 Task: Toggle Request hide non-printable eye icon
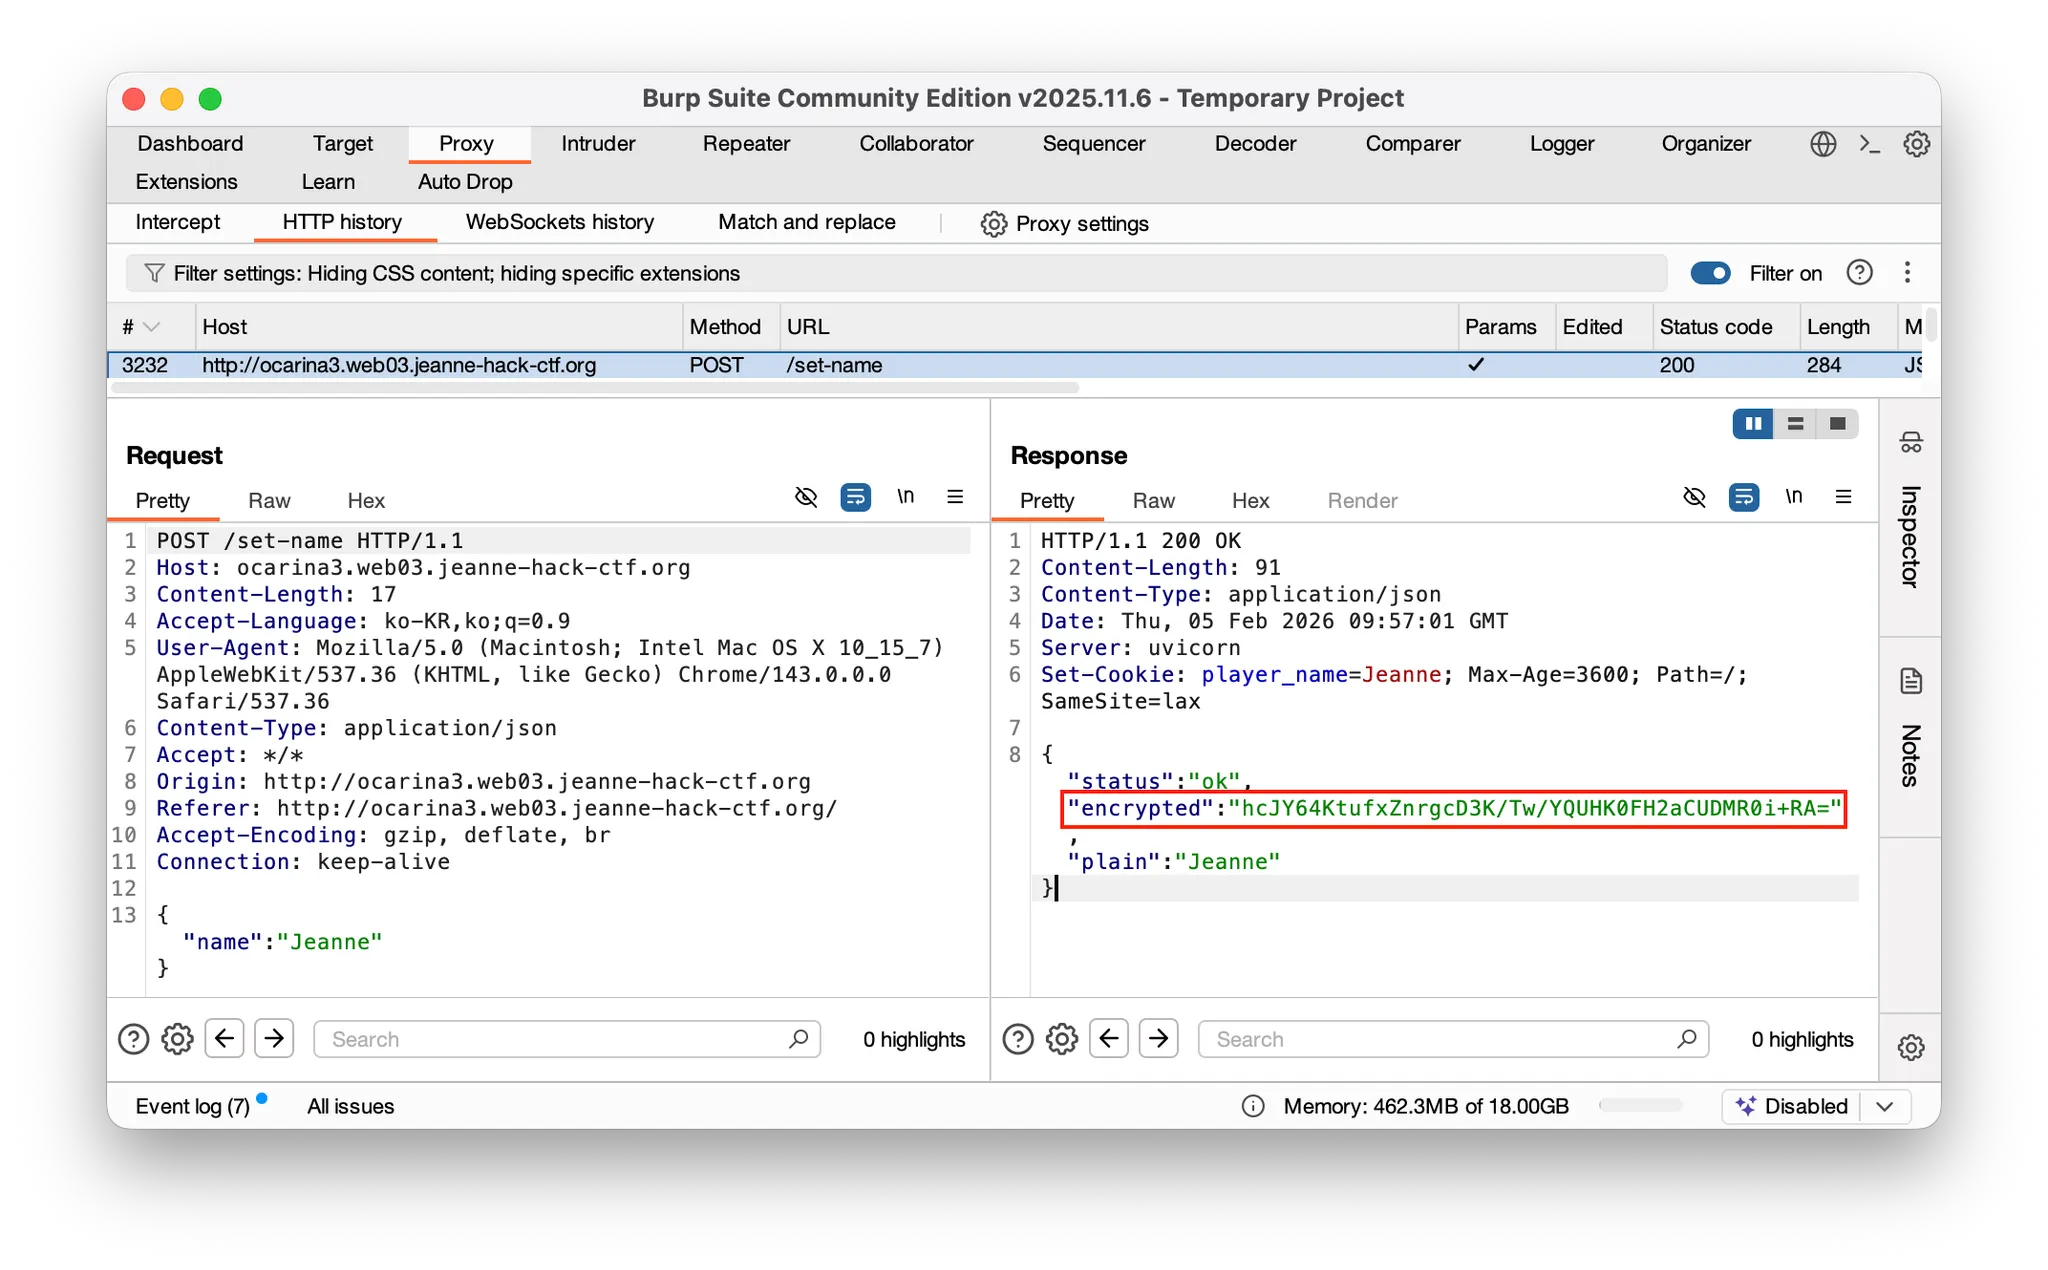(806, 497)
